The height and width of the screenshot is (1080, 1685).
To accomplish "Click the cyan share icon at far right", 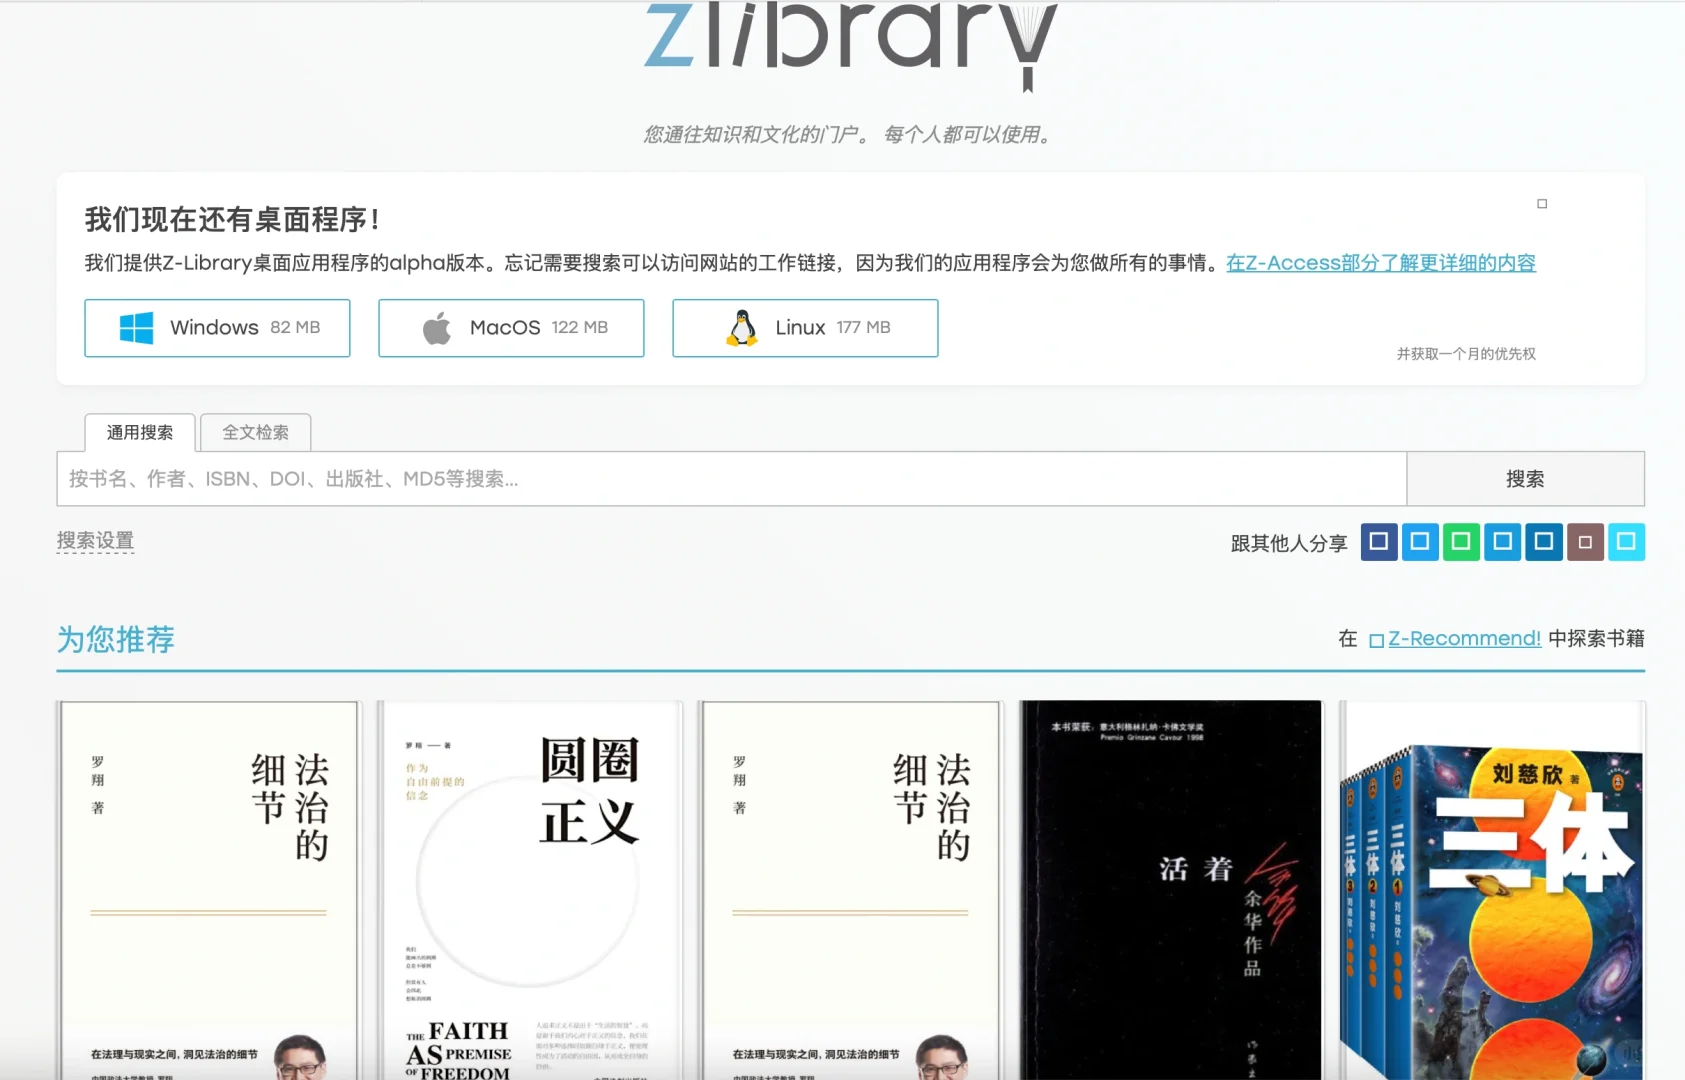I will coord(1626,542).
